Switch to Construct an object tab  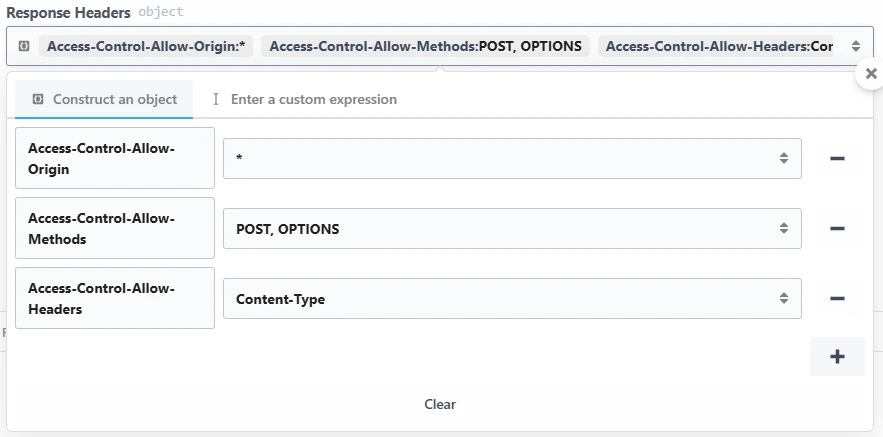(x=104, y=99)
